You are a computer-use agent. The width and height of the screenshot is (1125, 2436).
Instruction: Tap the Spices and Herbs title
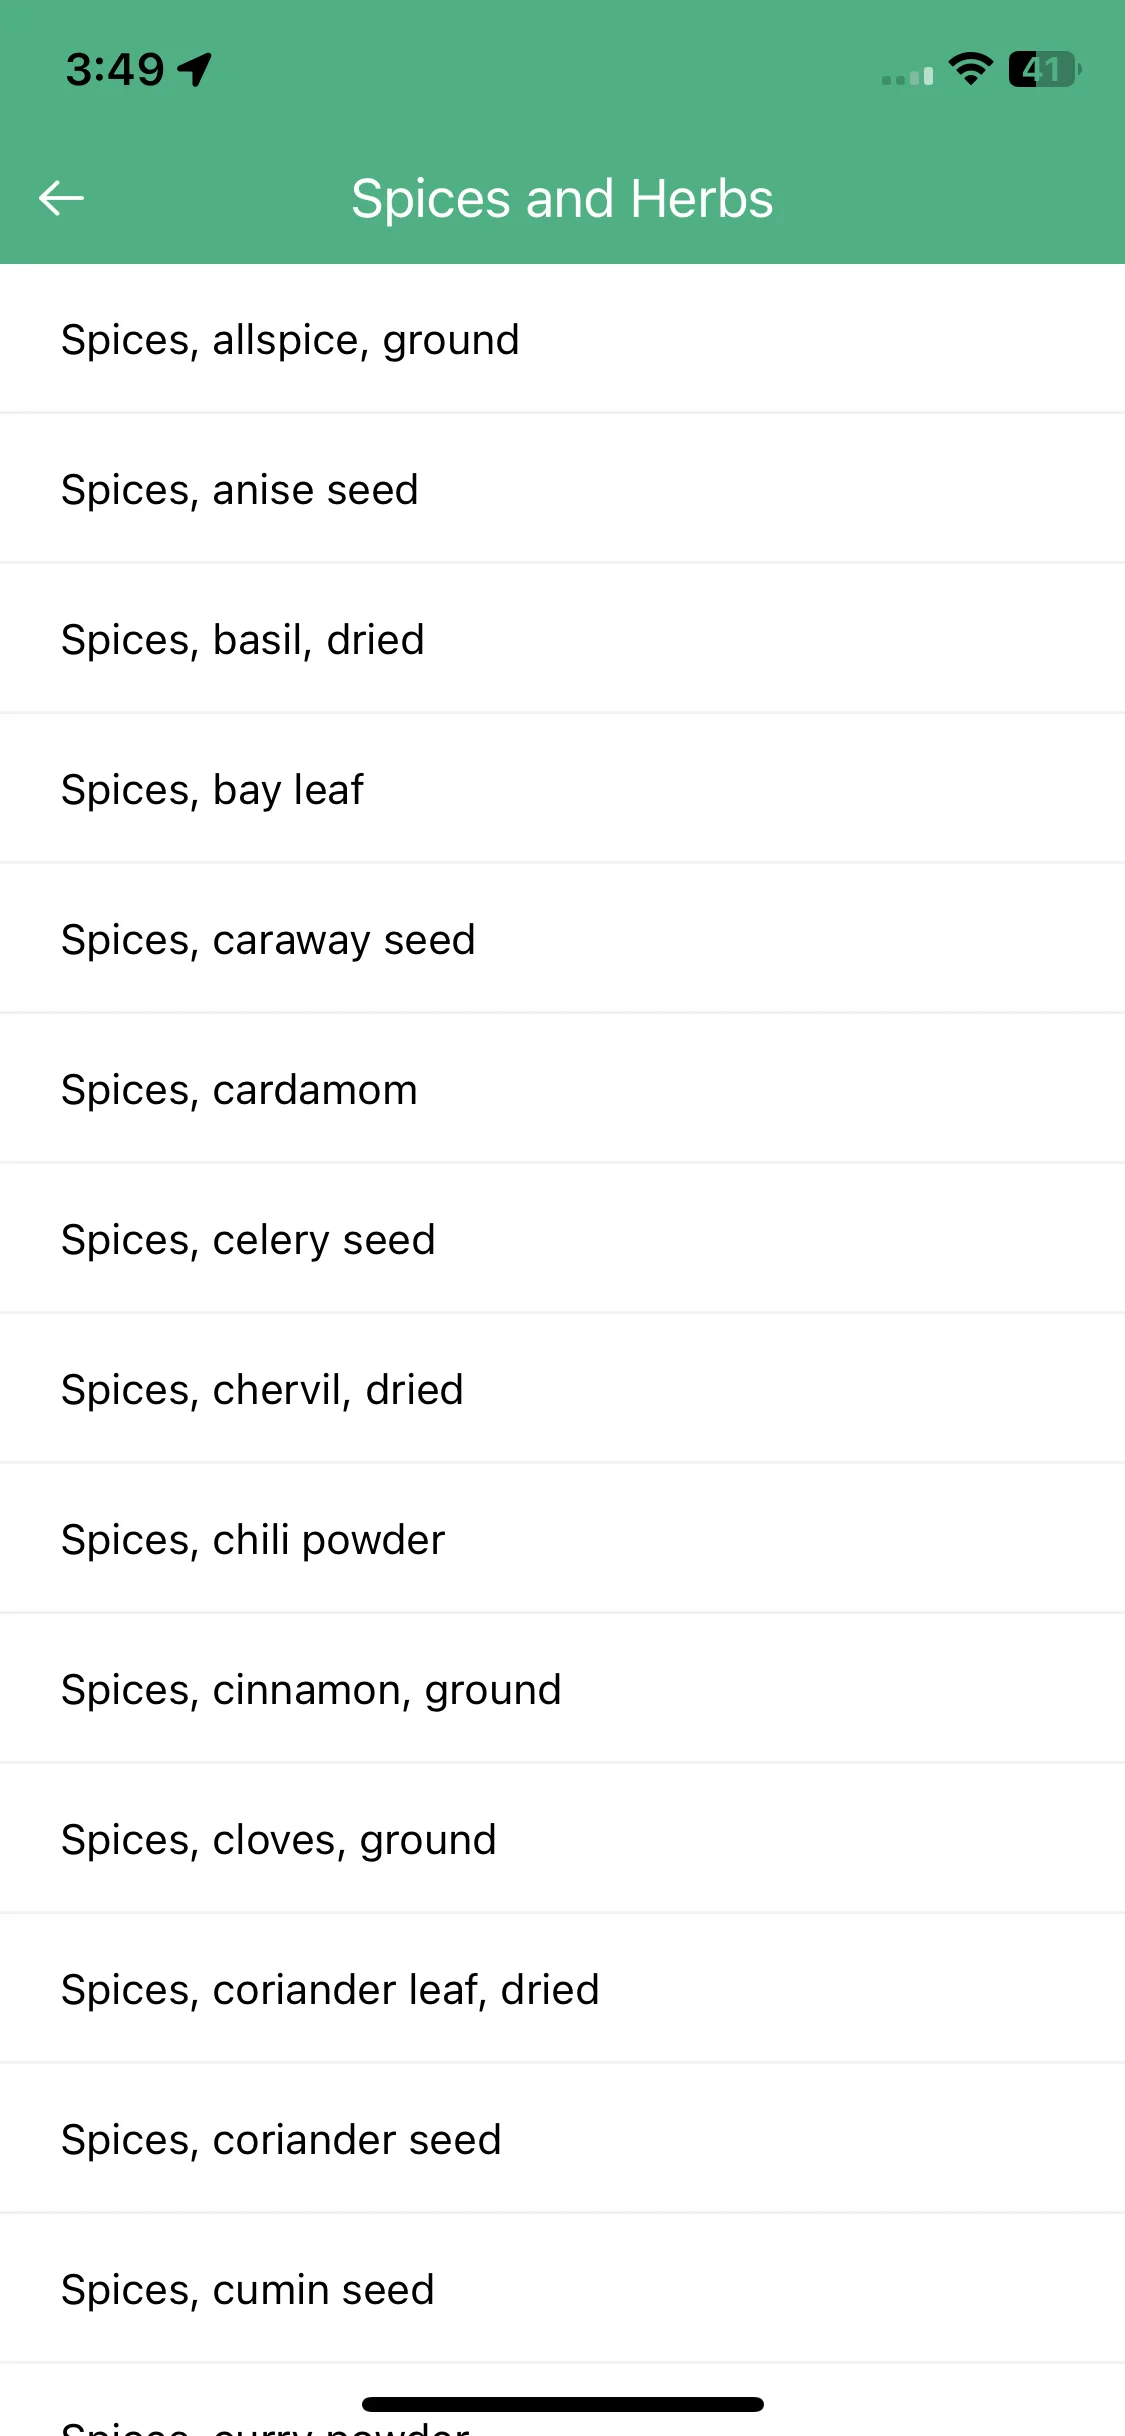tap(562, 198)
